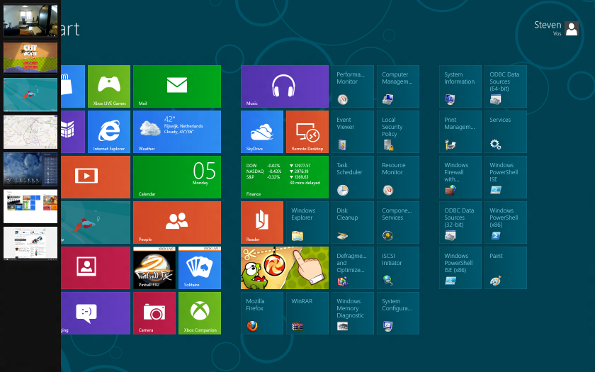The height and width of the screenshot is (372, 595).
Task: Open Windows PowerShell ISE (x86) tile
Action: [x=461, y=268]
